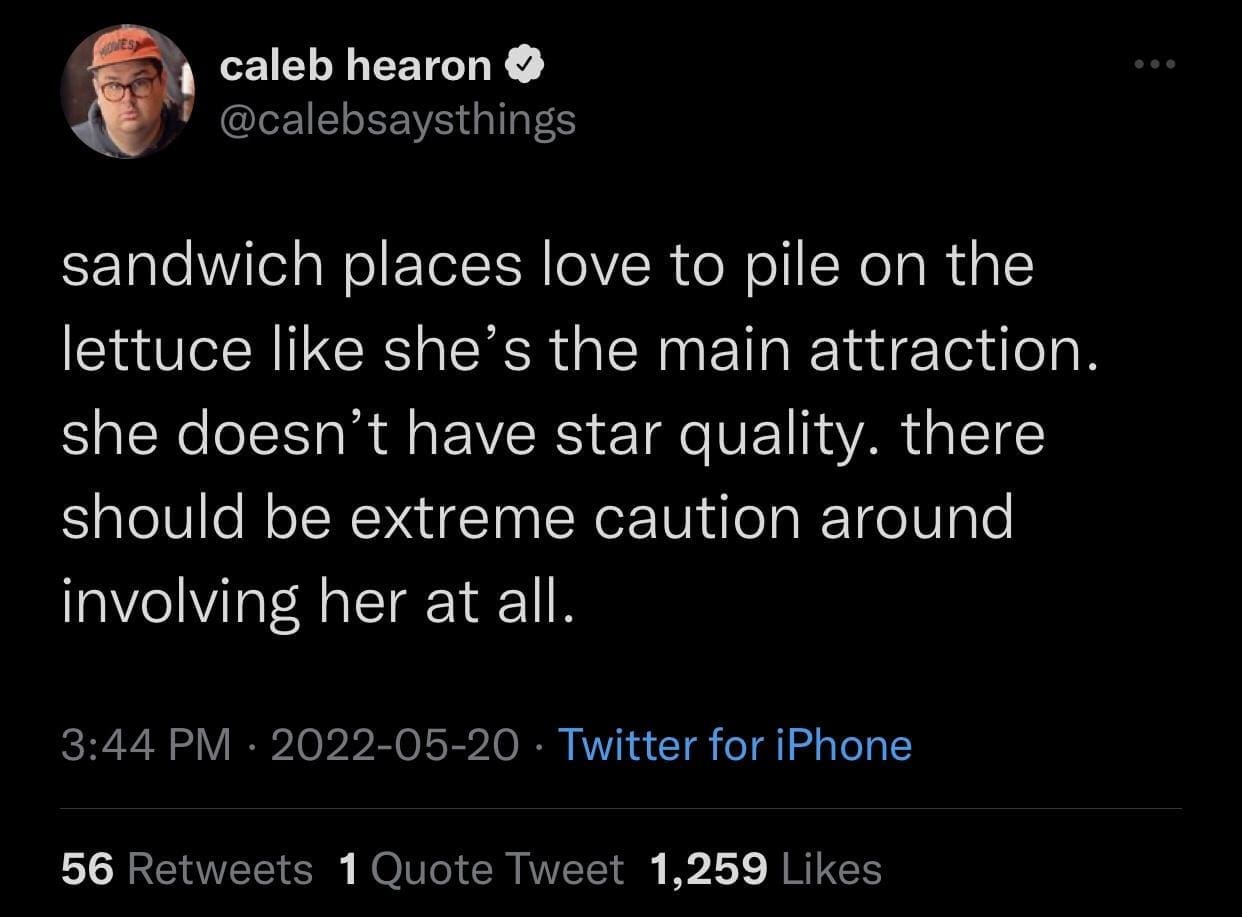Viewport: 1242px width, 917px height.
Task: Click the @calebsaysthings handle
Action: 397,120
